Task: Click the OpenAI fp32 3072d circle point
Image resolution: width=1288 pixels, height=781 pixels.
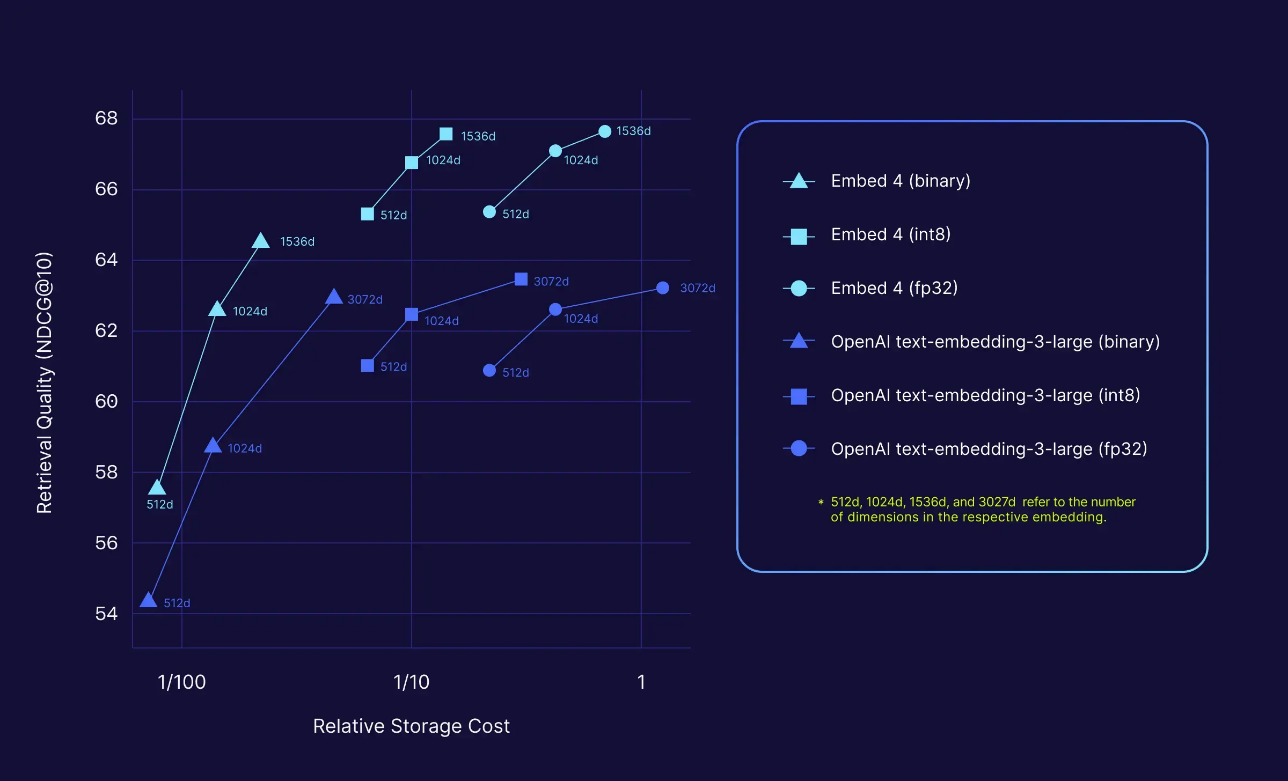Action: click(663, 288)
